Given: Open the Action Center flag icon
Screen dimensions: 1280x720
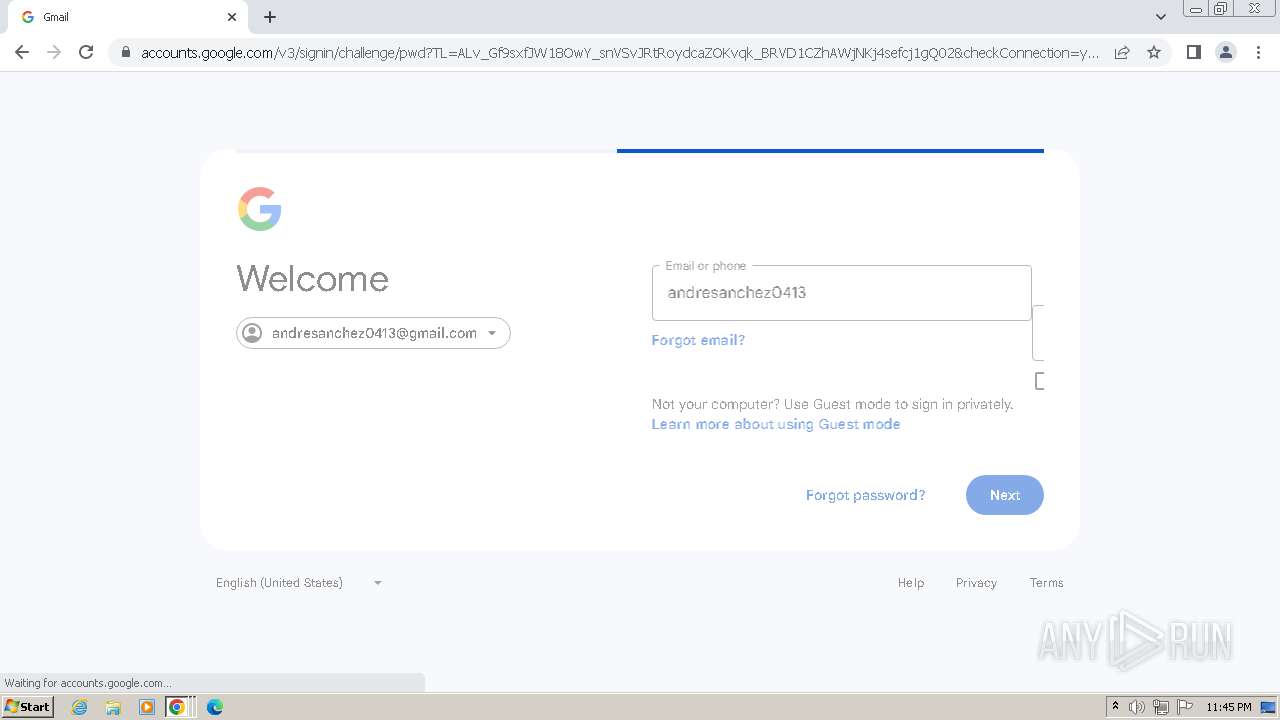Looking at the screenshot, I should [x=1185, y=707].
